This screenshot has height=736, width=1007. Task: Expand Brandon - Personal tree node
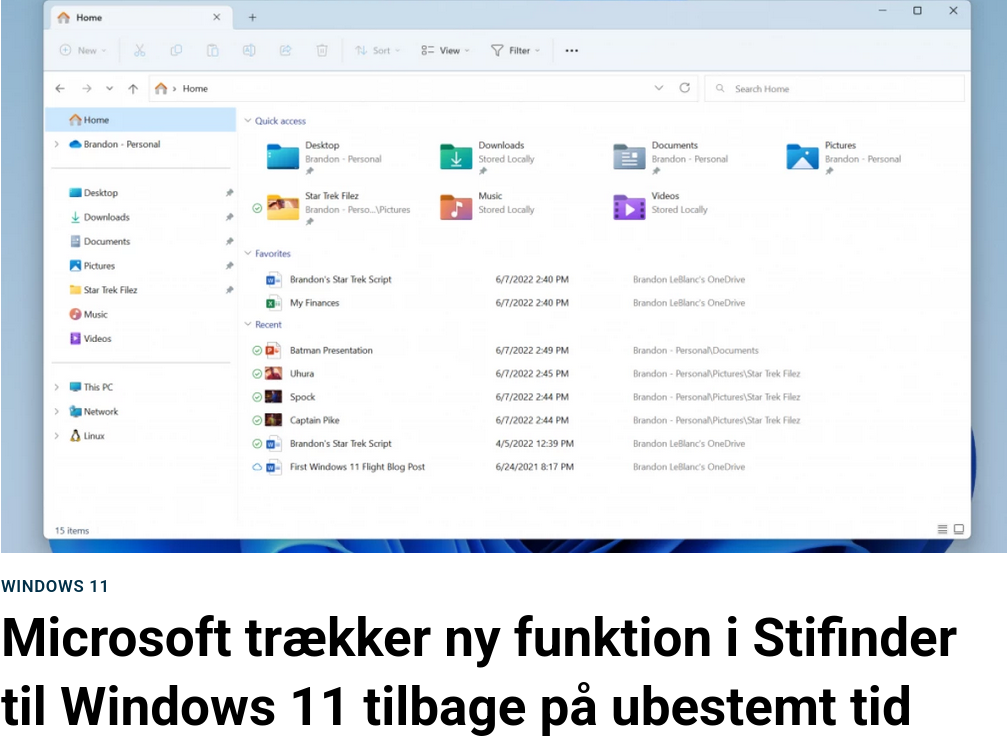[x=57, y=145]
